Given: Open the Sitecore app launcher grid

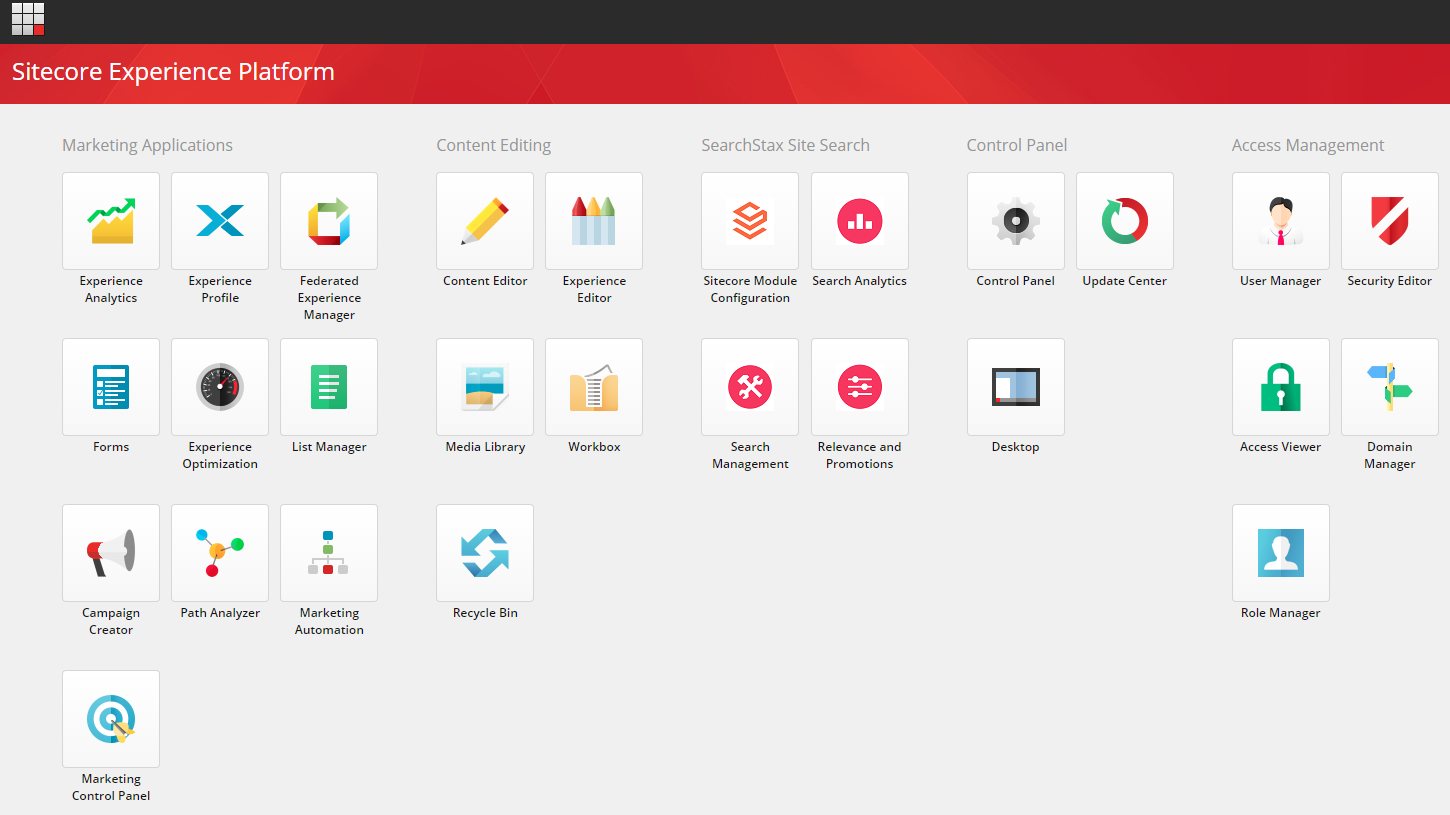Looking at the screenshot, I should tap(27, 20).
